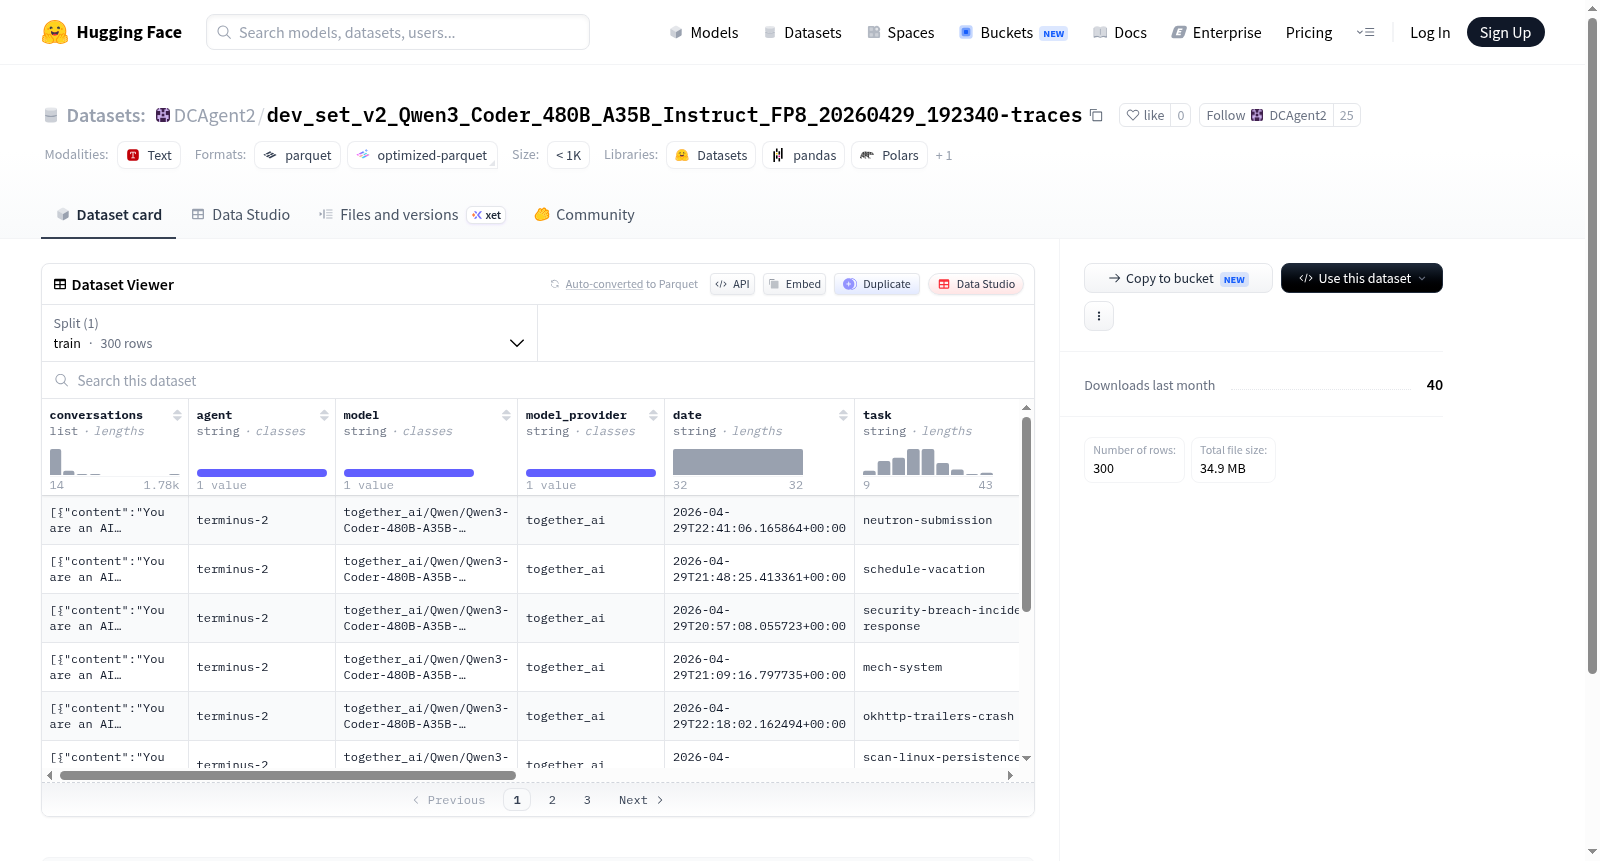Open Docs in top navigation

point(1119,32)
